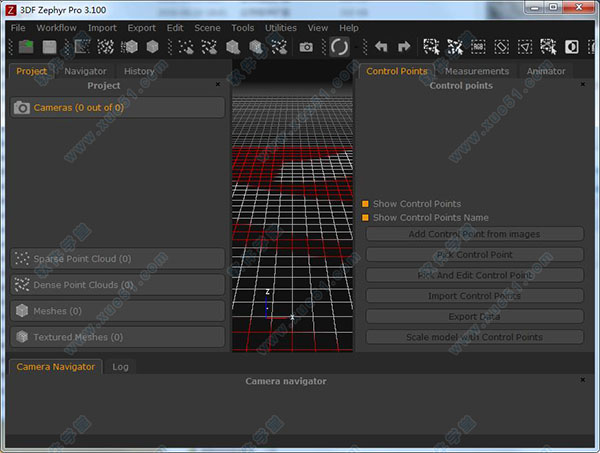Select the Project tab
Image resolution: width=600 pixels, height=453 pixels.
[x=32, y=71]
